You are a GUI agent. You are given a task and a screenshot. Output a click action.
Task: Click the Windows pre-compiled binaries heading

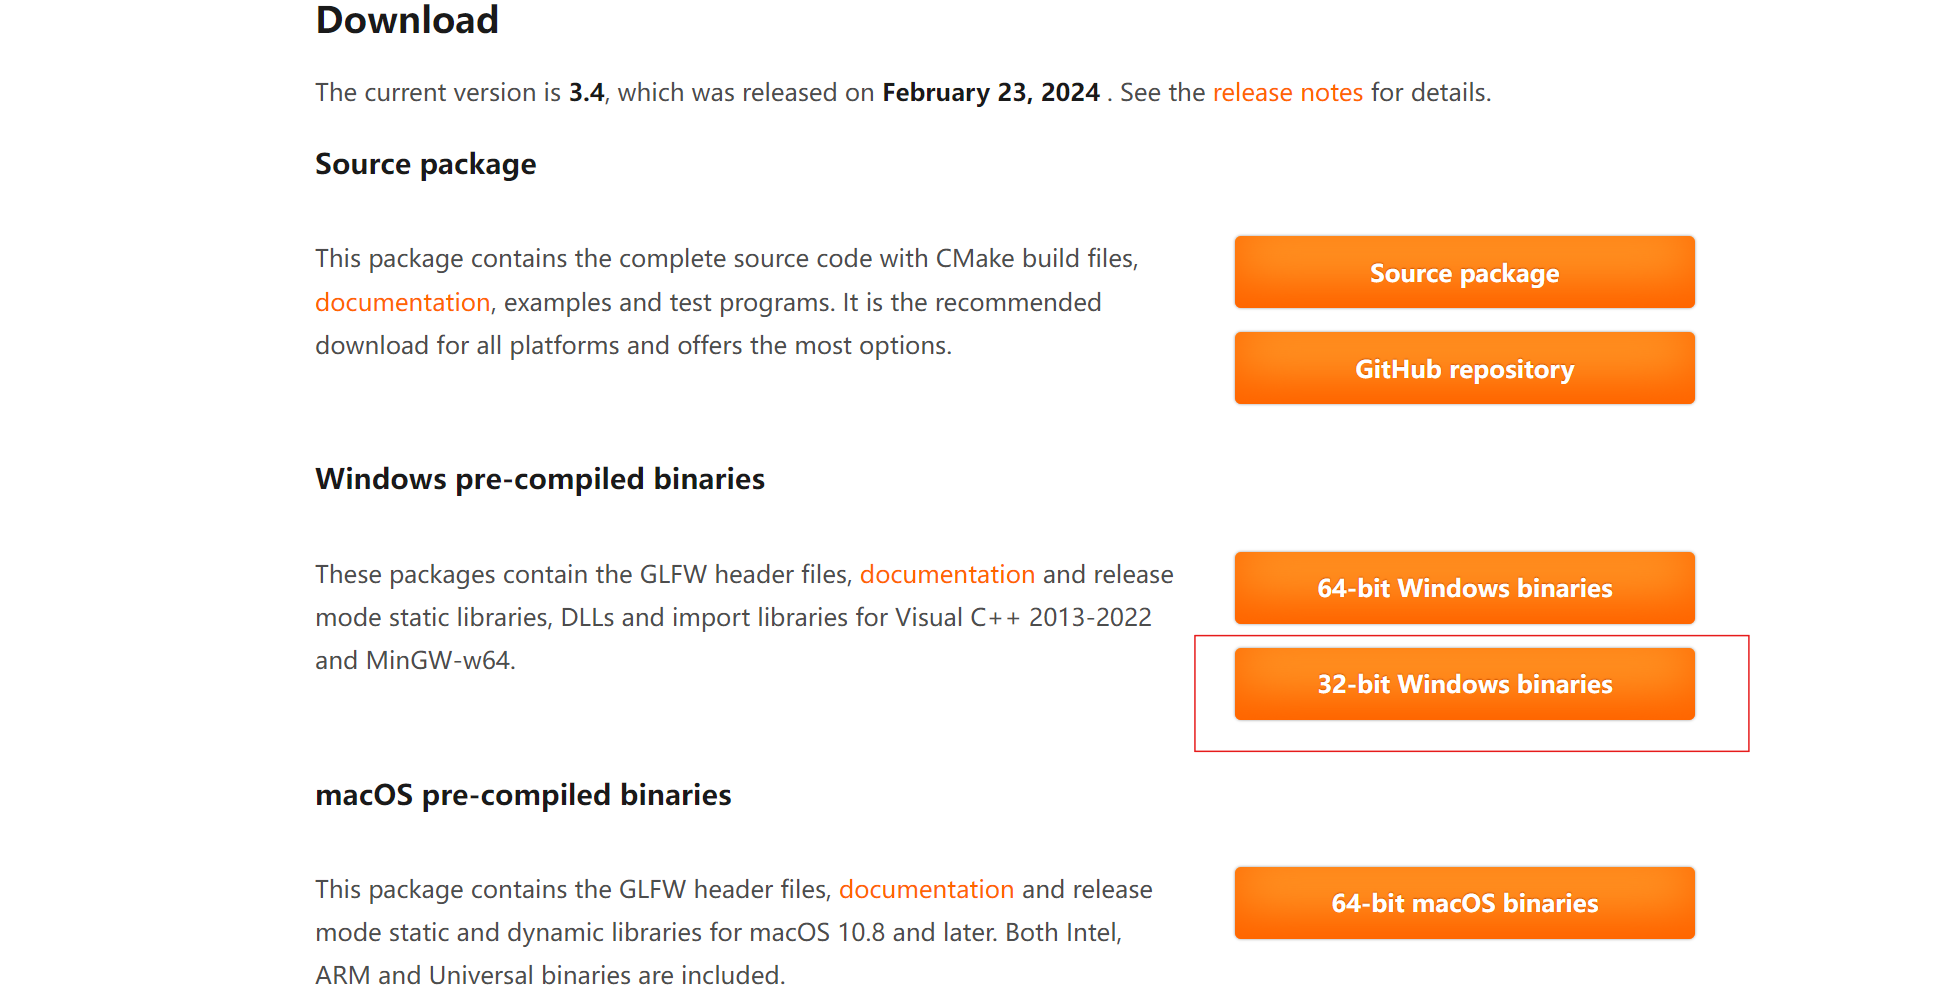point(539,479)
